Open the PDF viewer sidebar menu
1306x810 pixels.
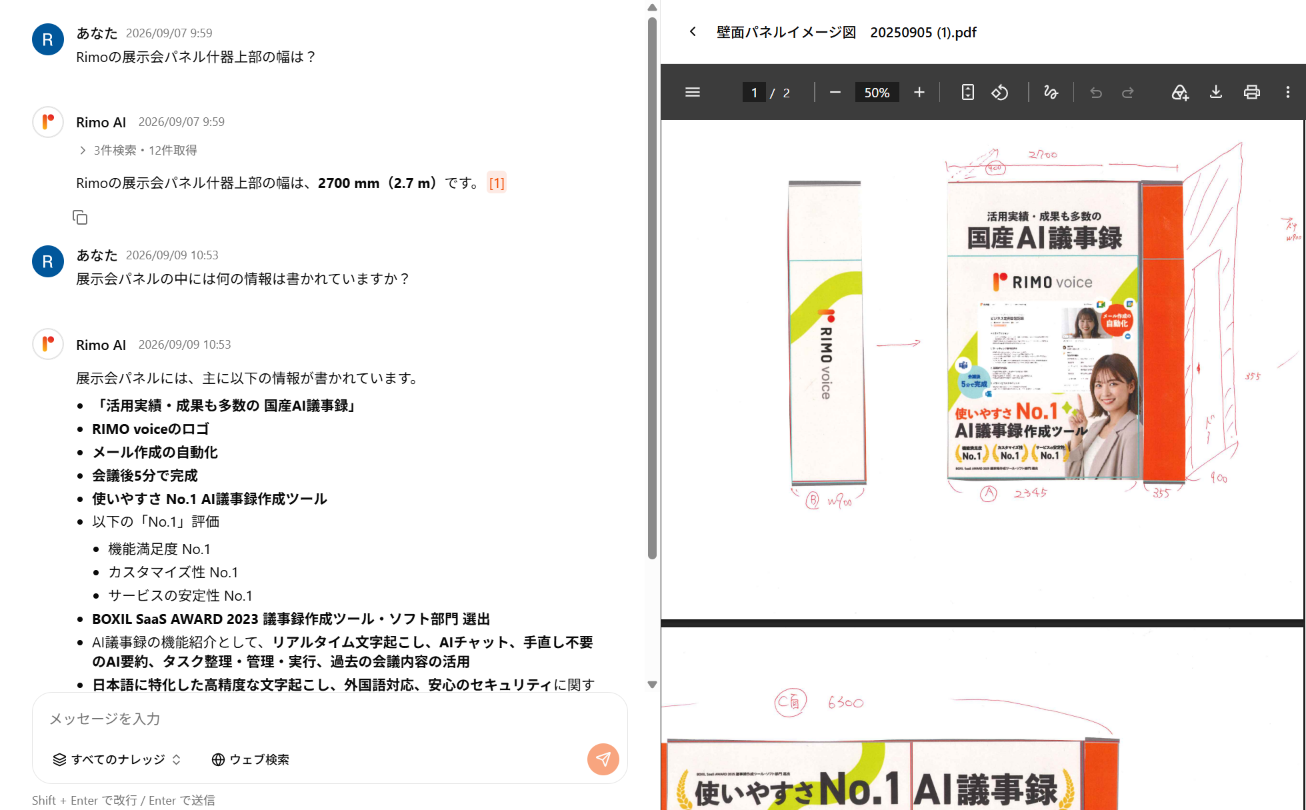click(x=692, y=92)
